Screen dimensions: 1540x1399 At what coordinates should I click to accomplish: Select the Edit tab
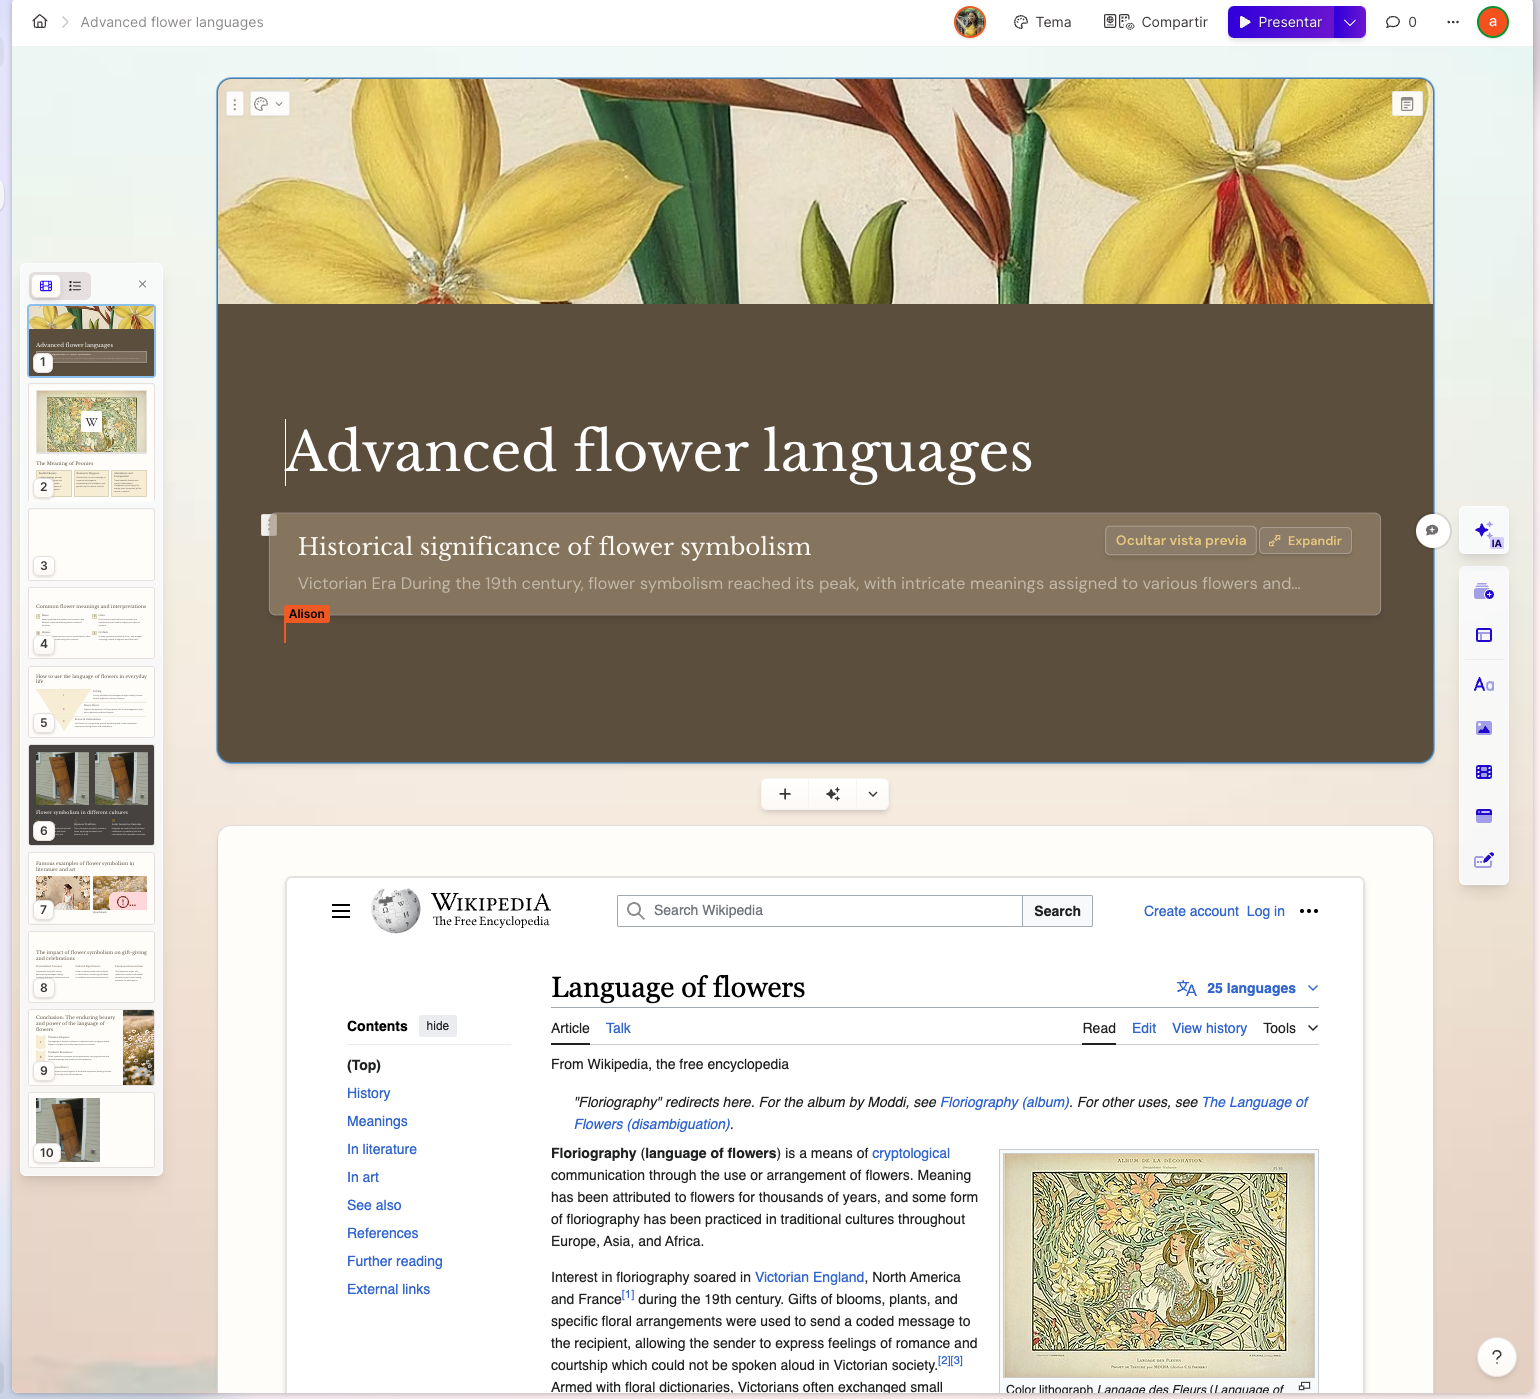click(1144, 1028)
